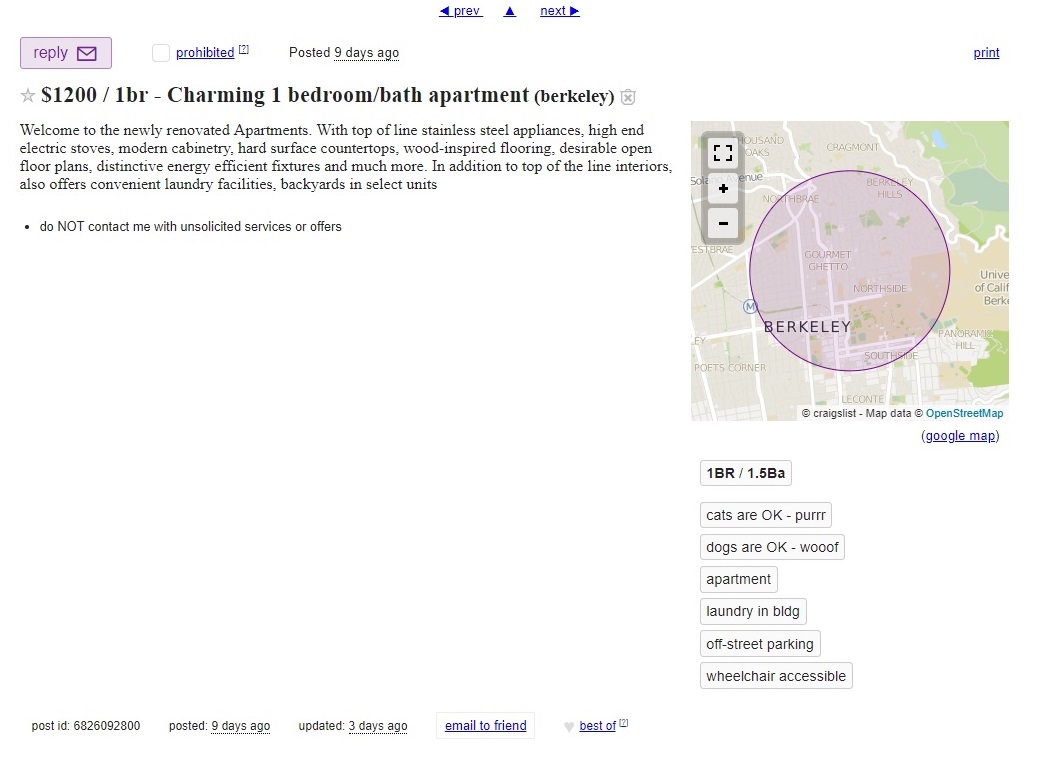Screen dimensions: 1058x757
Task: Go up to listings with the triangle arrow
Action: coord(510,11)
